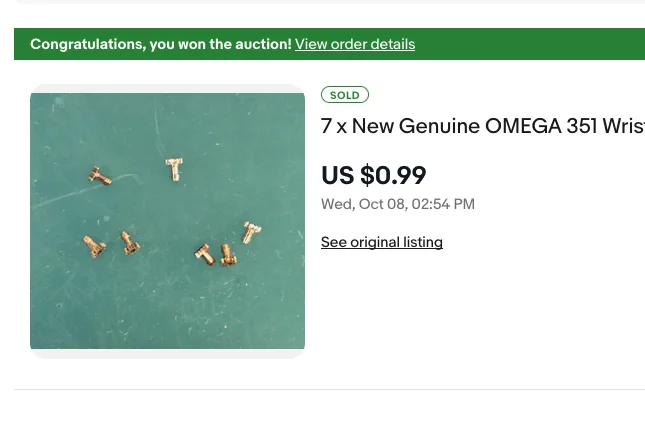Click the leftmost screw in product image
The width and height of the screenshot is (645, 442).
point(94,245)
